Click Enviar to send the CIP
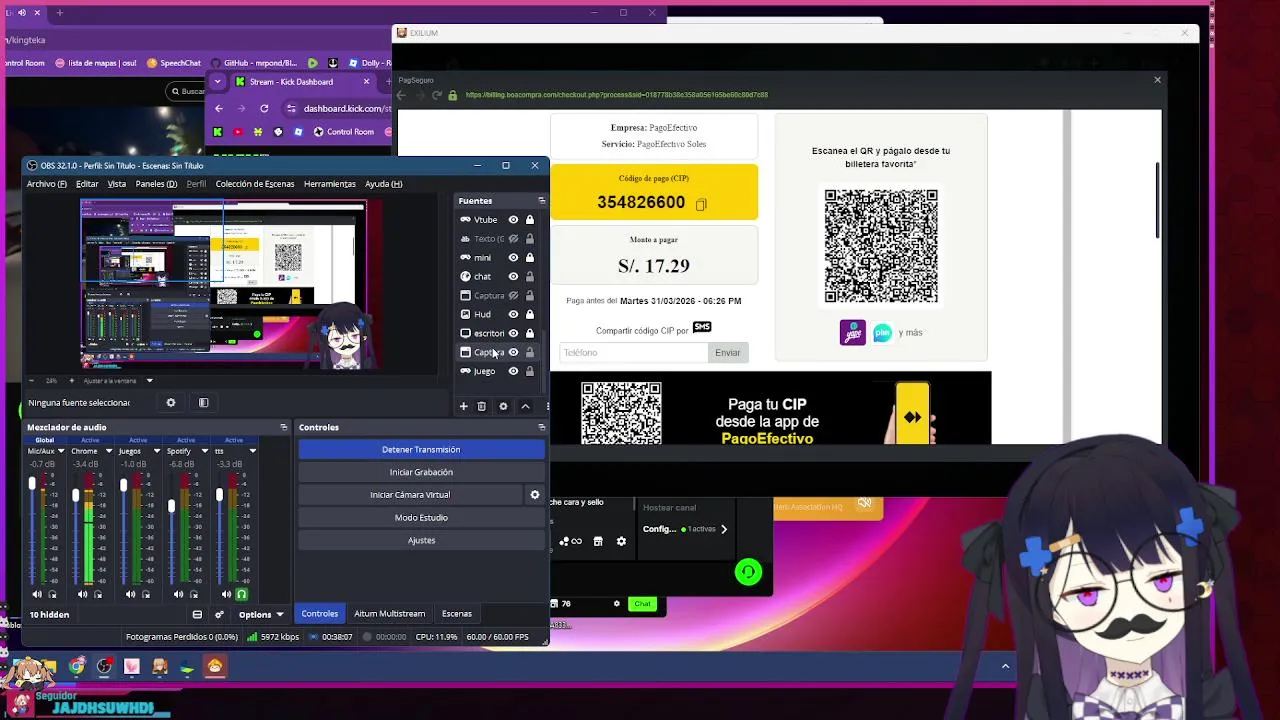The height and width of the screenshot is (720, 1280). tap(727, 353)
